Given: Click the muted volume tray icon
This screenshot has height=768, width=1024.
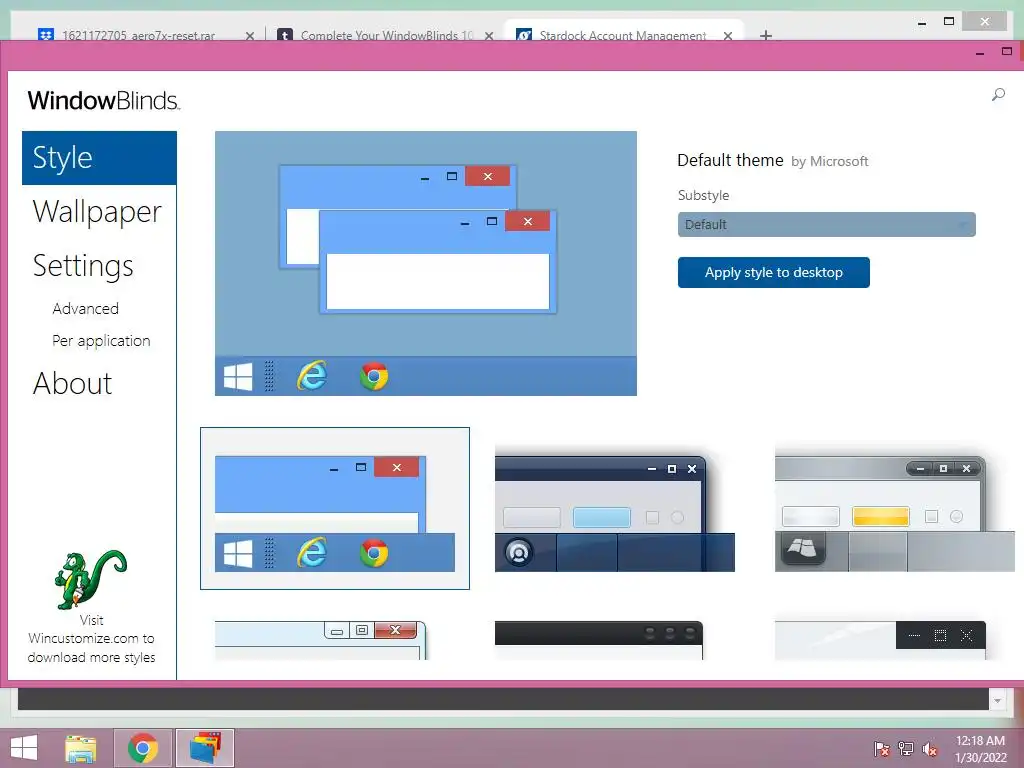Looking at the screenshot, I should 929,748.
